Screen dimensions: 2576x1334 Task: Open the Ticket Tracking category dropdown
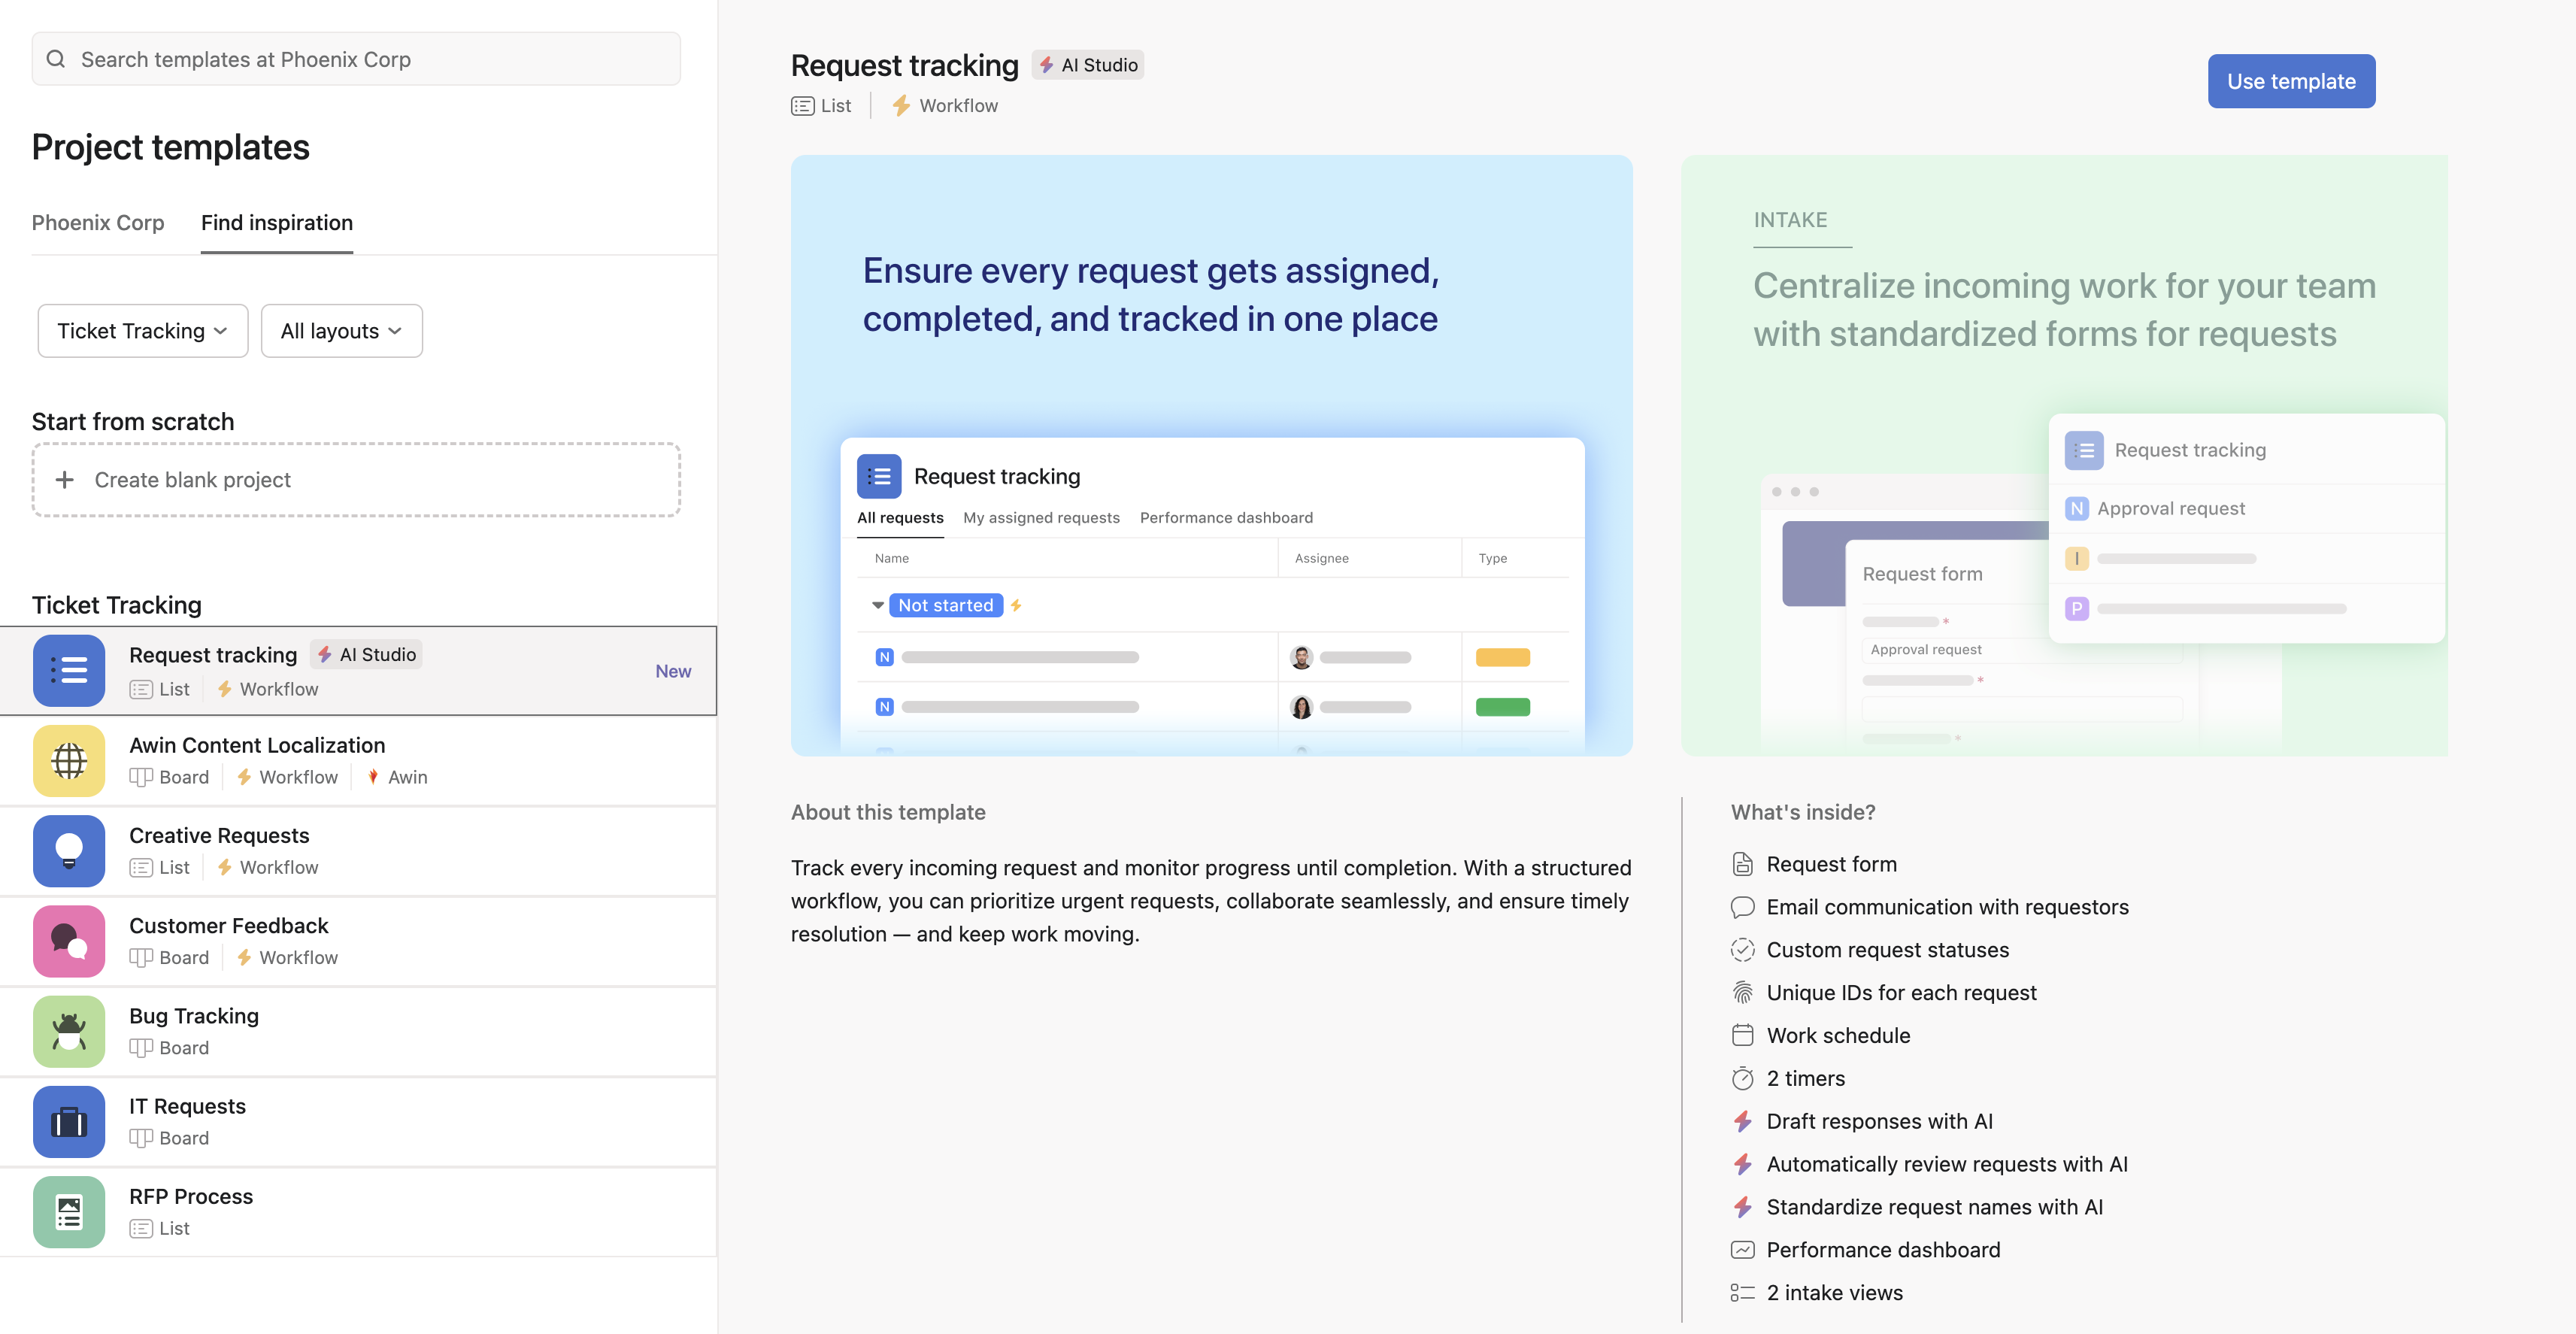click(x=142, y=331)
